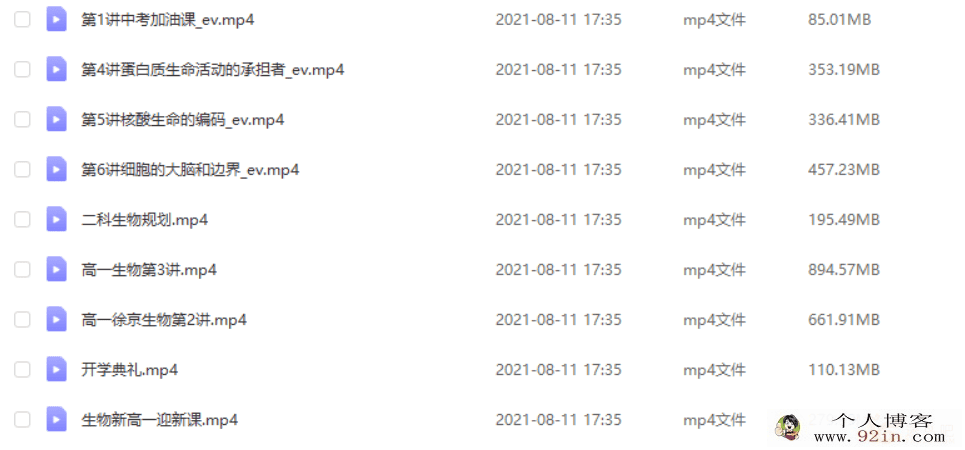Click video icon beside 第5讲核酸生命的编码
The height and width of the screenshot is (450, 965).
coord(57,119)
